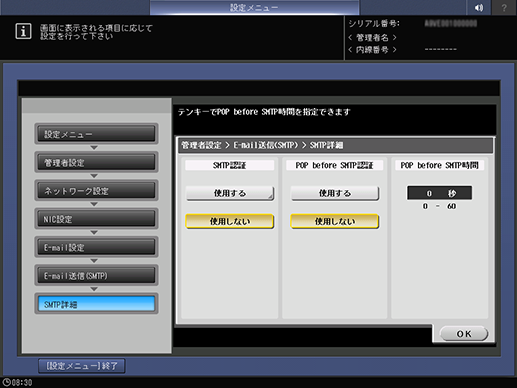Click the SMTP認証 column header label
The width and height of the screenshot is (517, 388).
[230, 165]
